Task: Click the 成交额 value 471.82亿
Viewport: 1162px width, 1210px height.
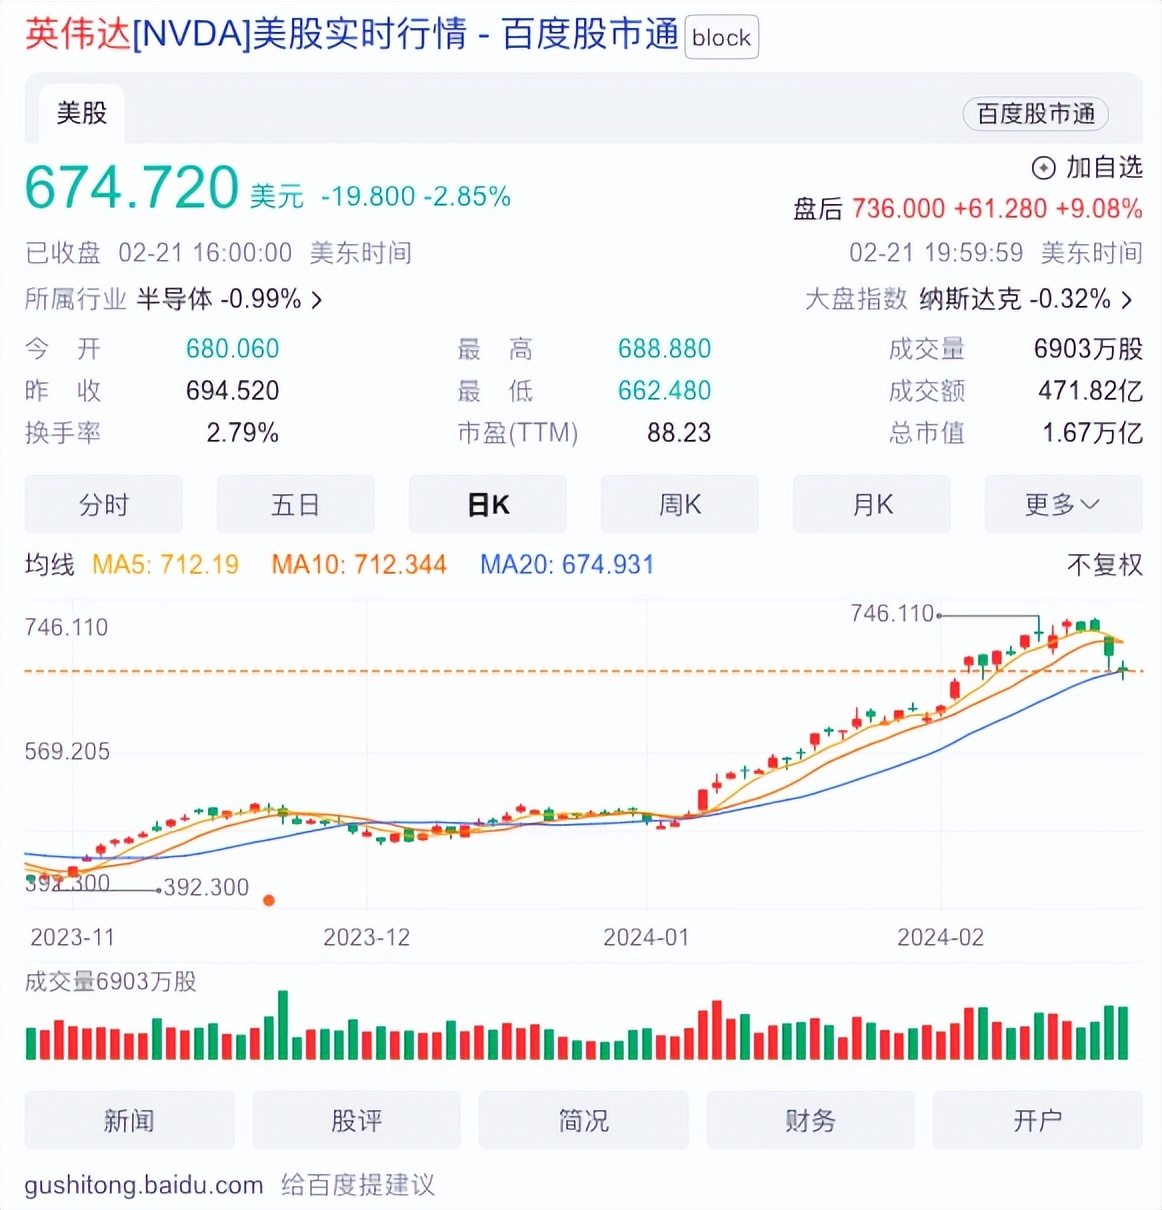Action: coord(1090,391)
